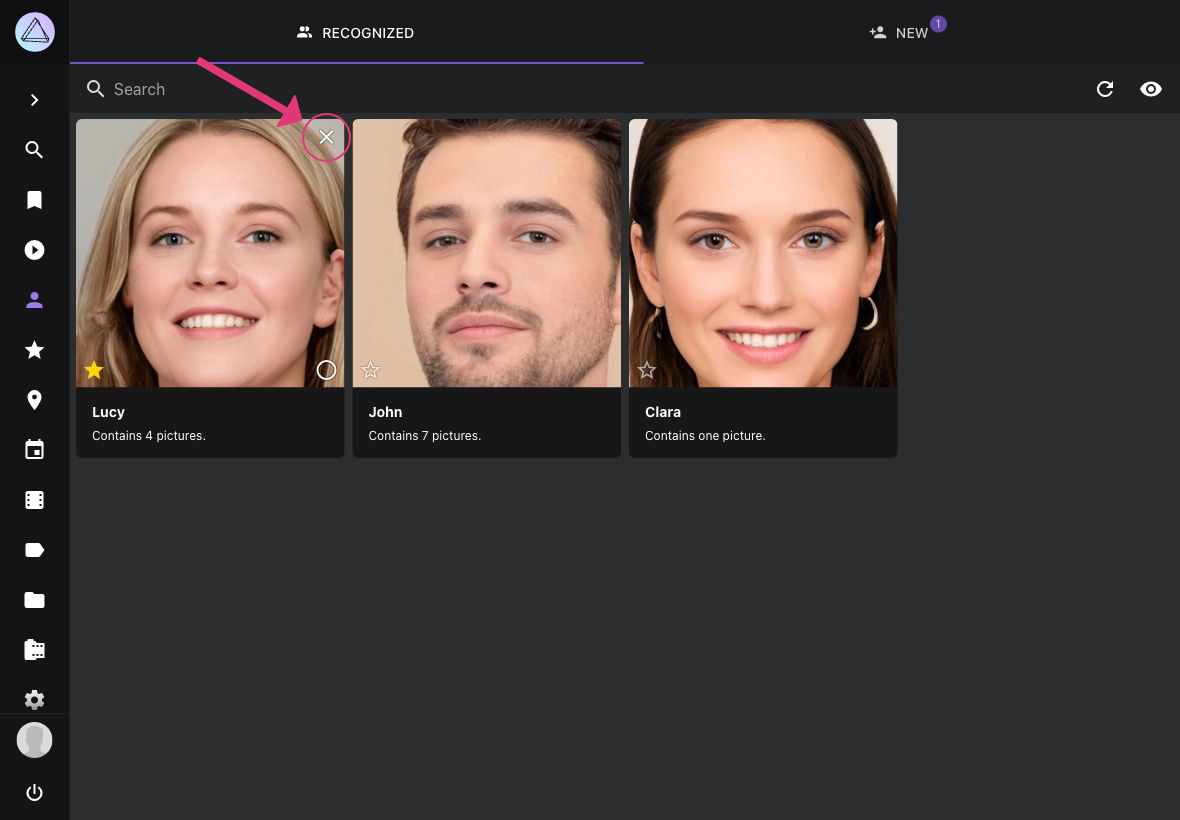
Task: Open the Videos section in the sidebar
Action: [x=34, y=249]
